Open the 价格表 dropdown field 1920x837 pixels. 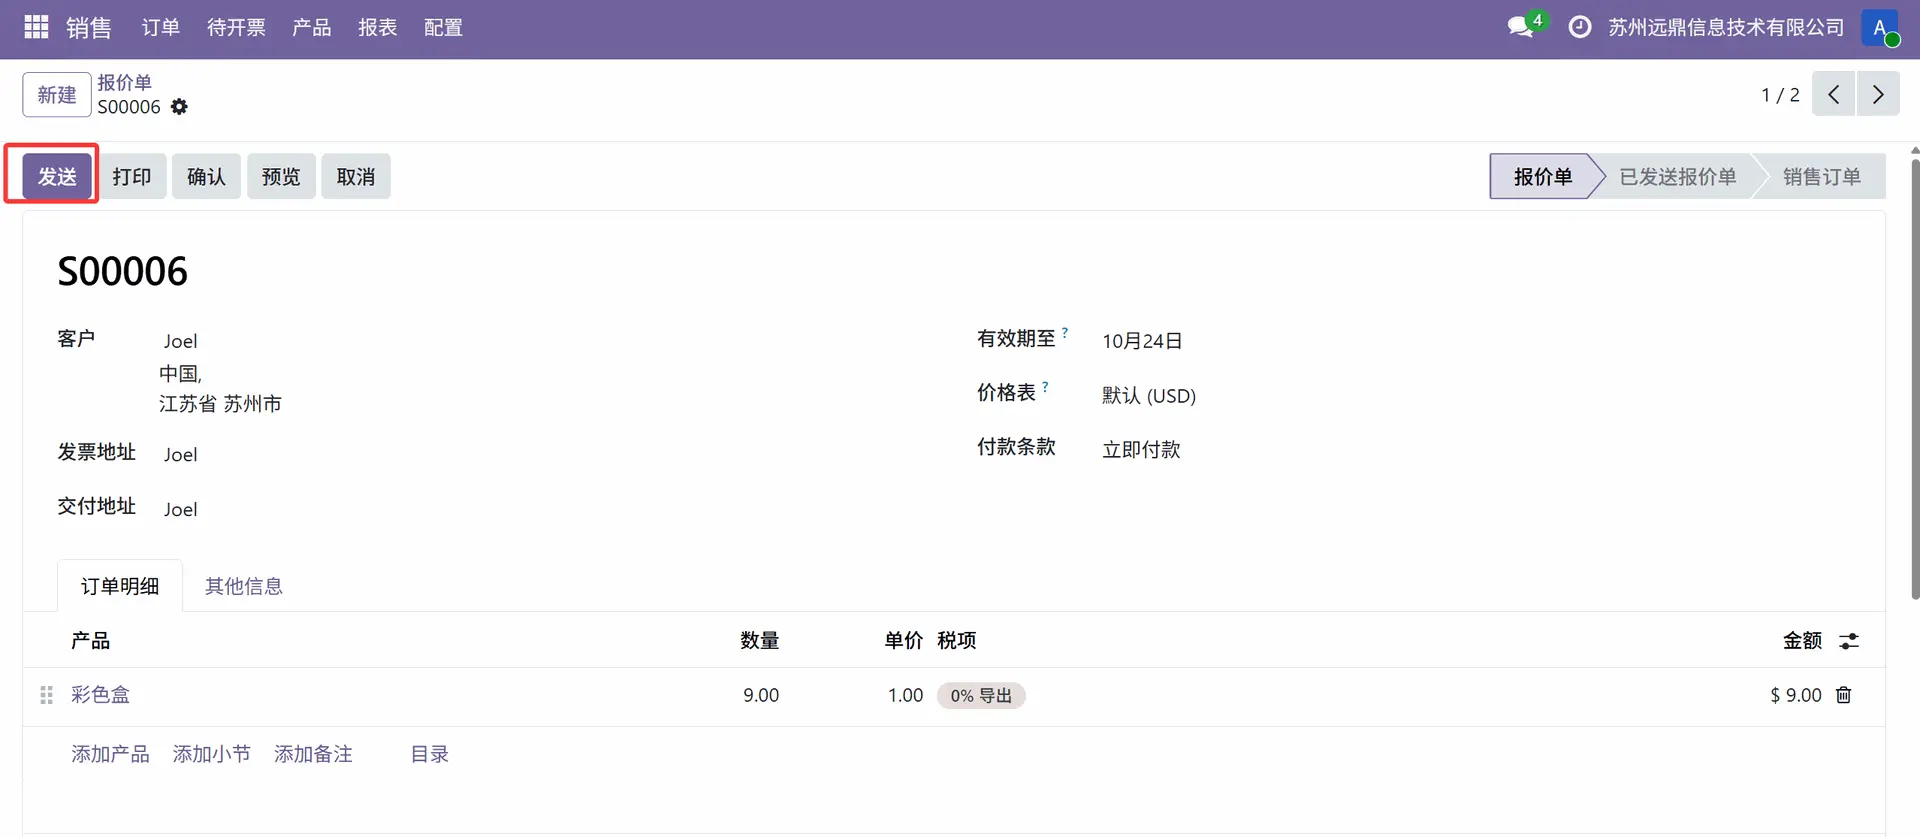1149,396
